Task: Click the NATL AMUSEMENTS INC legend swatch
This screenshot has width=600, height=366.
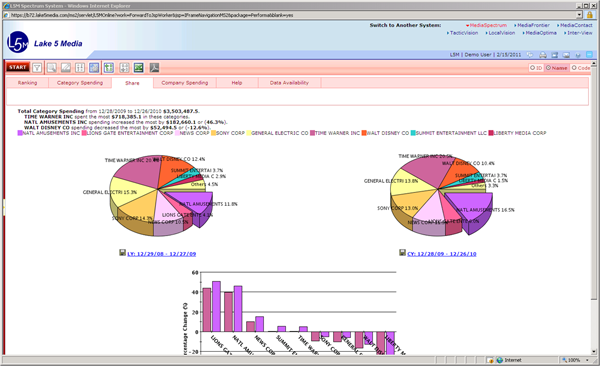Action: [20, 133]
